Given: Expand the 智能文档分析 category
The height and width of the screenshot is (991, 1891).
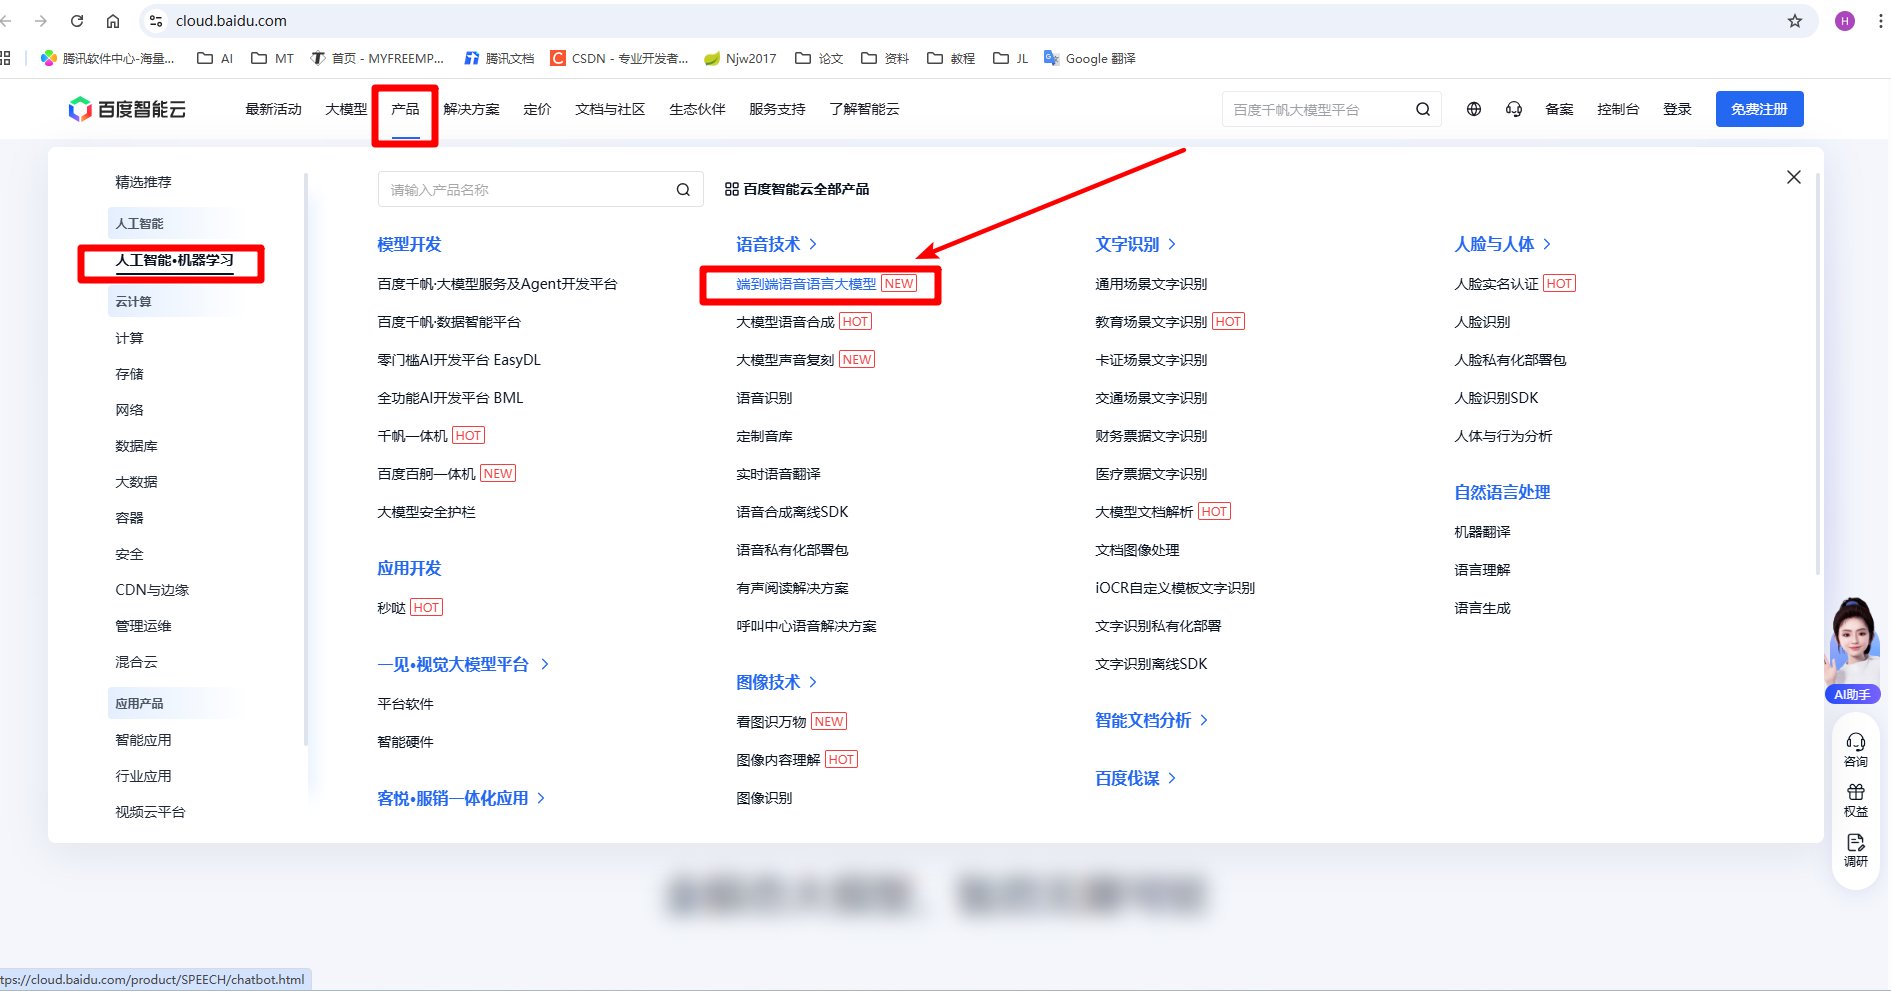Looking at the screenshot, I should (1152, 720).
